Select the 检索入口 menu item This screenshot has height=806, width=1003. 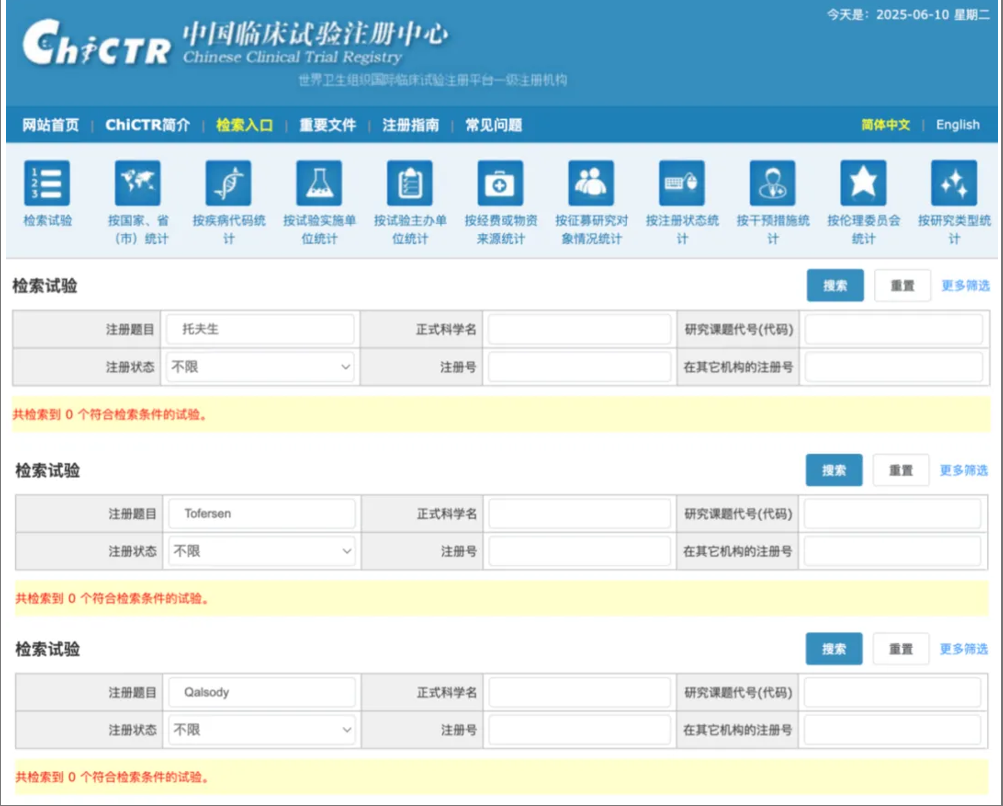[244, 125]
